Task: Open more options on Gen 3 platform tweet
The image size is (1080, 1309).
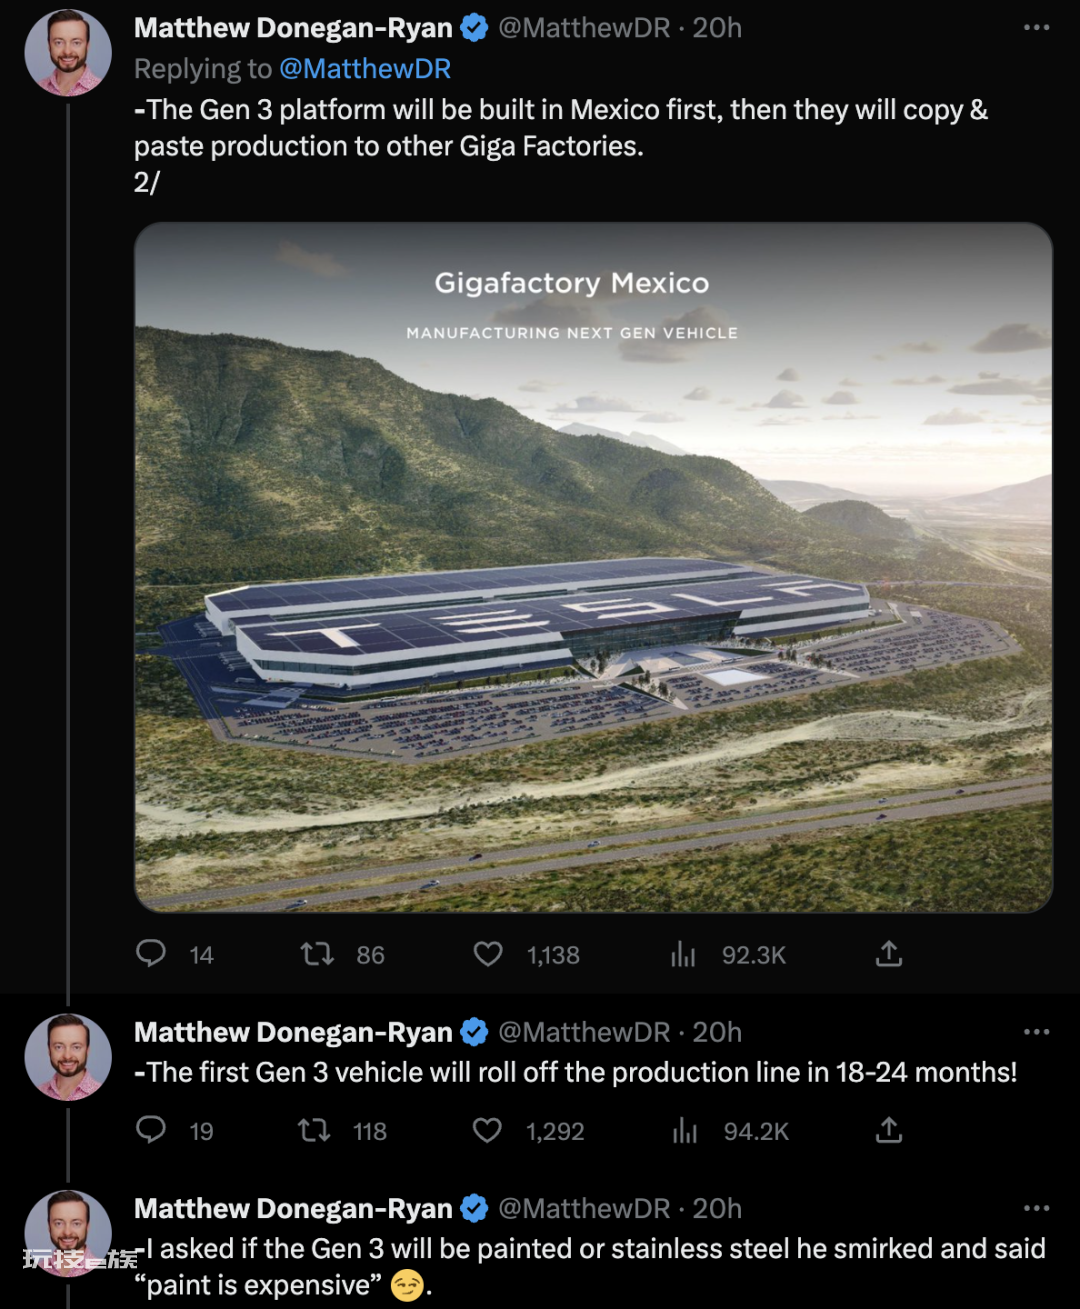Action: 1037,27
